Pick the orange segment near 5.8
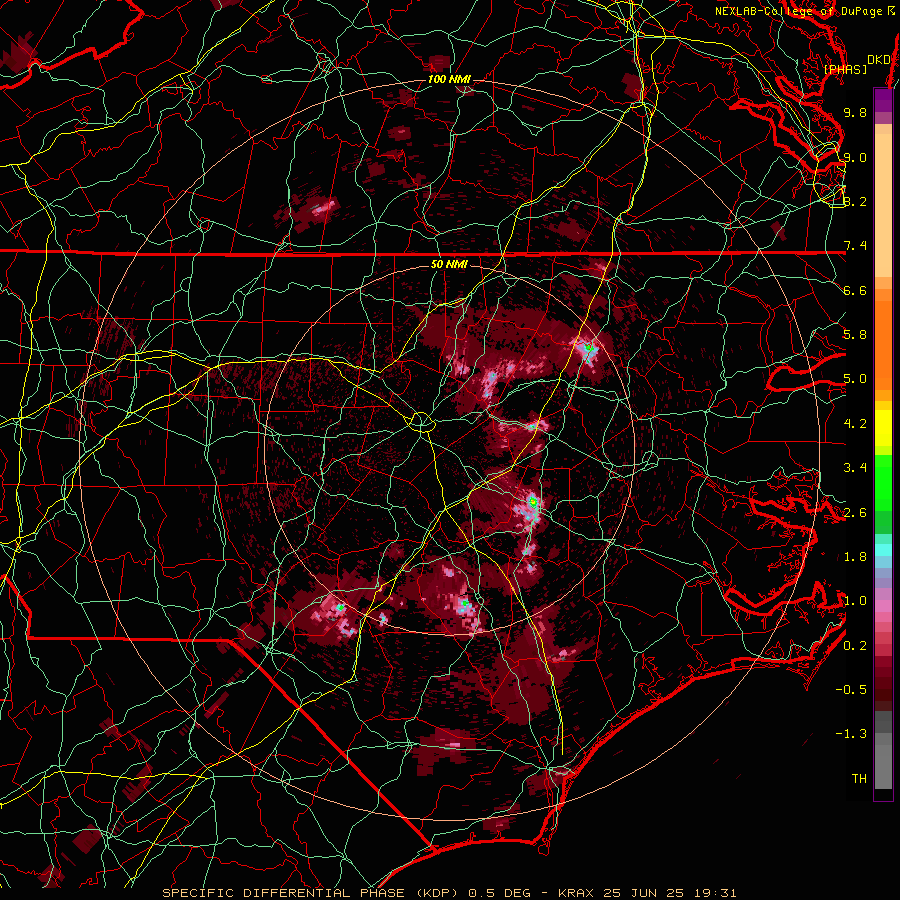This screenshot has width=900, height=900. point(883,344)
